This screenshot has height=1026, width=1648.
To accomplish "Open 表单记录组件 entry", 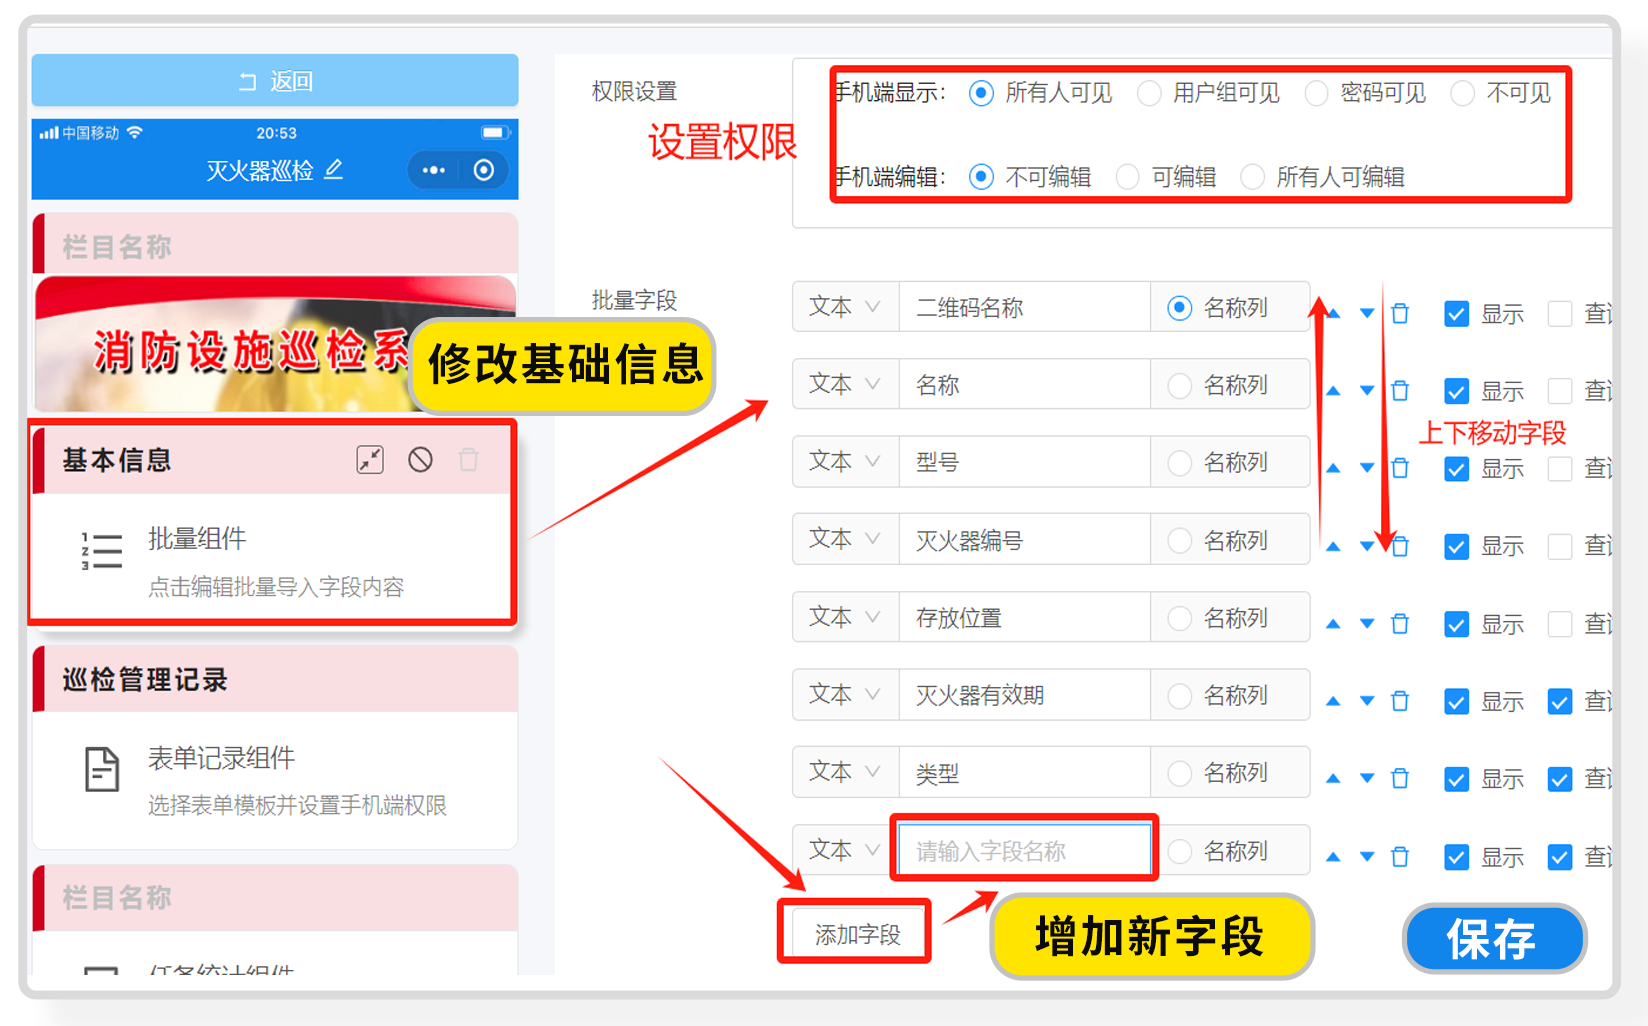I will click(275, 780).
